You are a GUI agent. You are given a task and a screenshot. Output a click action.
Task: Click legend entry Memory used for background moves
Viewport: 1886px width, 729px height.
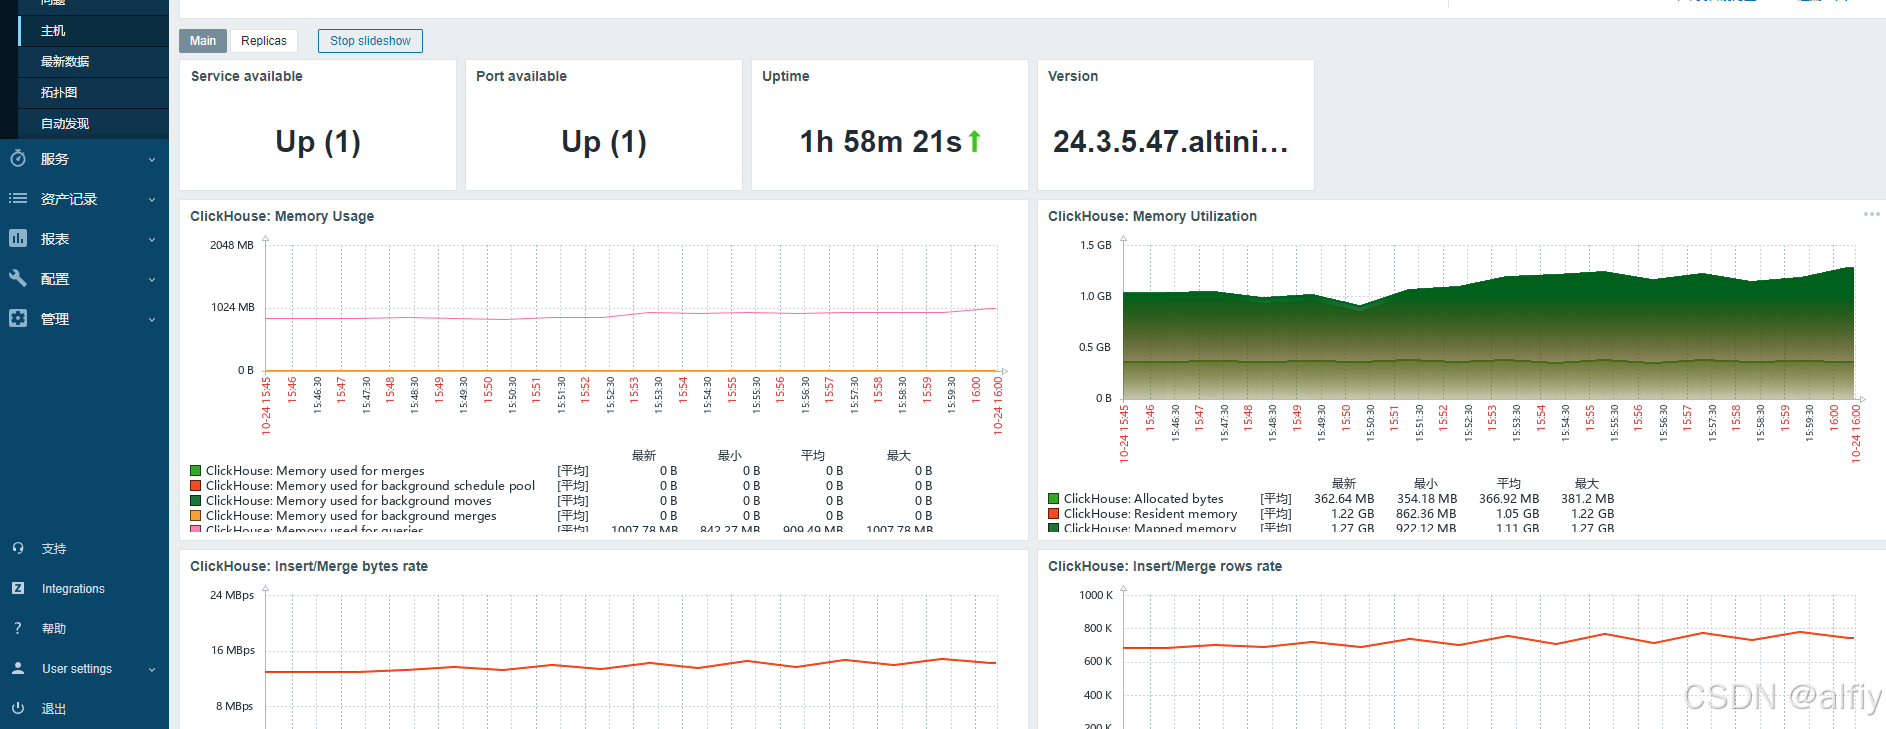pyautogui.click(x=349, y=501)
